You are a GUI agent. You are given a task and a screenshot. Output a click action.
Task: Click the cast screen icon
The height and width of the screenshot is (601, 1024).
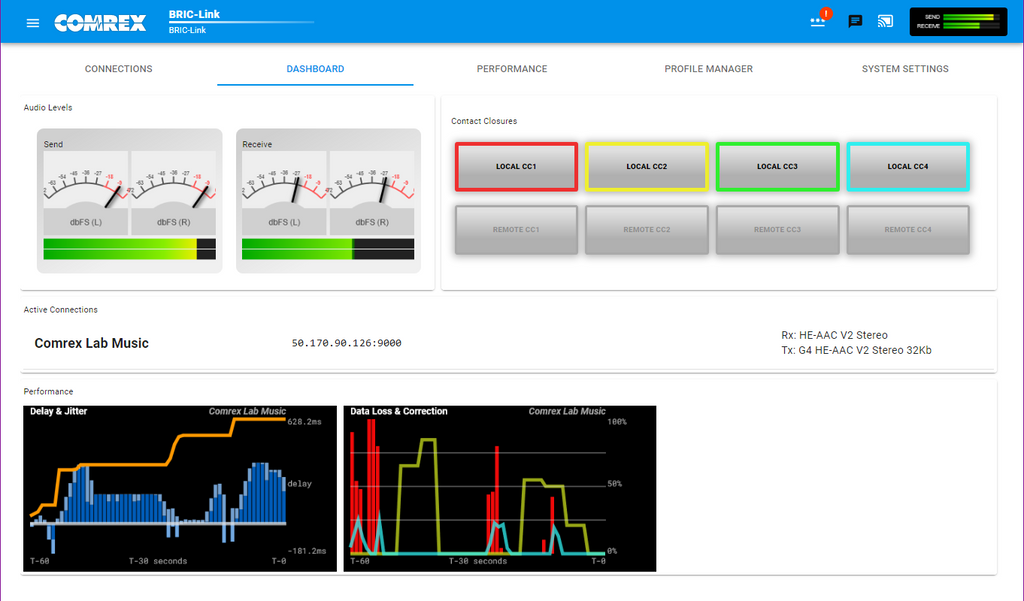885,22
